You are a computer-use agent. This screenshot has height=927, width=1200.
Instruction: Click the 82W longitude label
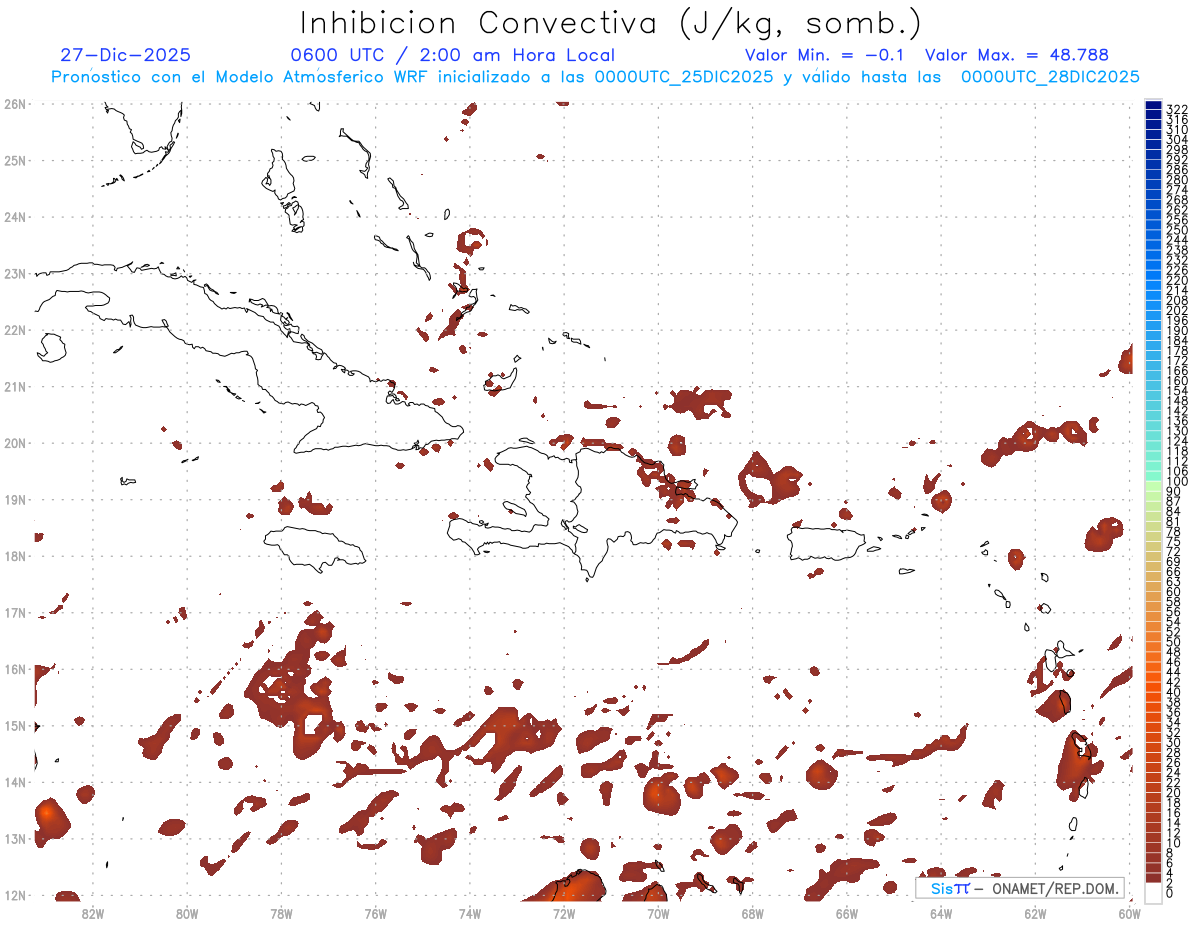click(92, 914)
